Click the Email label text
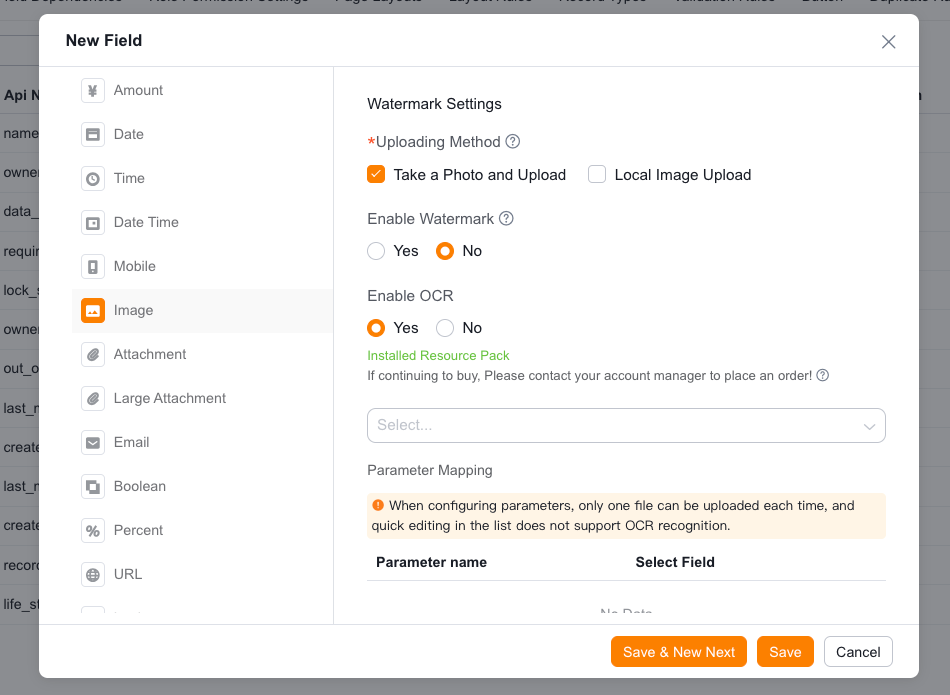This screenshot has width=950, height=695. pos(131,442)
